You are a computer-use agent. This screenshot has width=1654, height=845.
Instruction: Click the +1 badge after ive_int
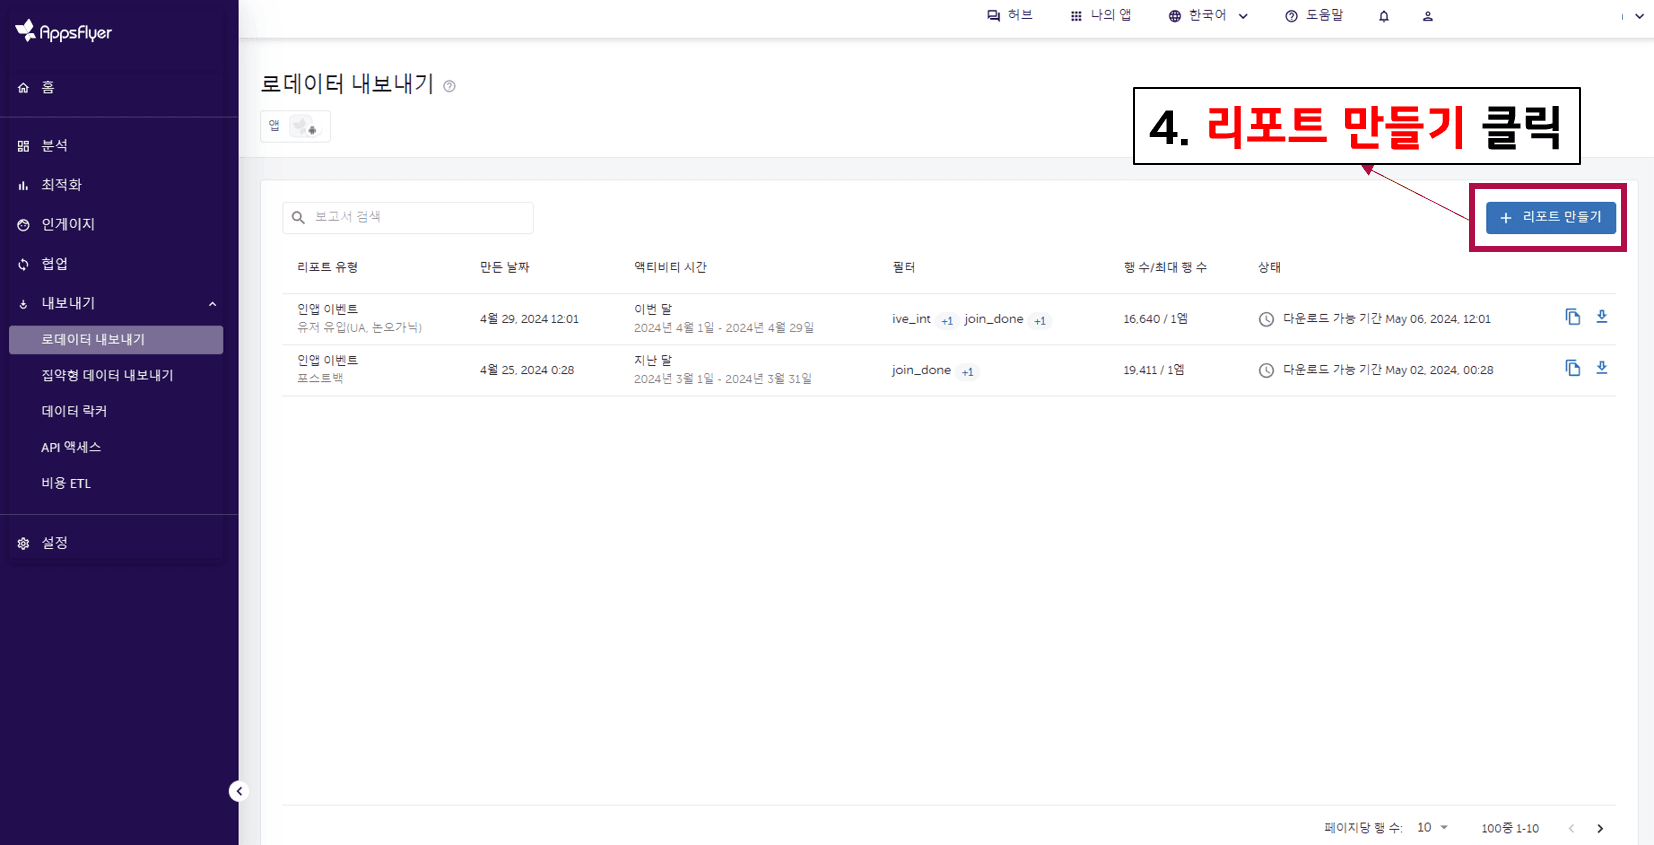947,321
